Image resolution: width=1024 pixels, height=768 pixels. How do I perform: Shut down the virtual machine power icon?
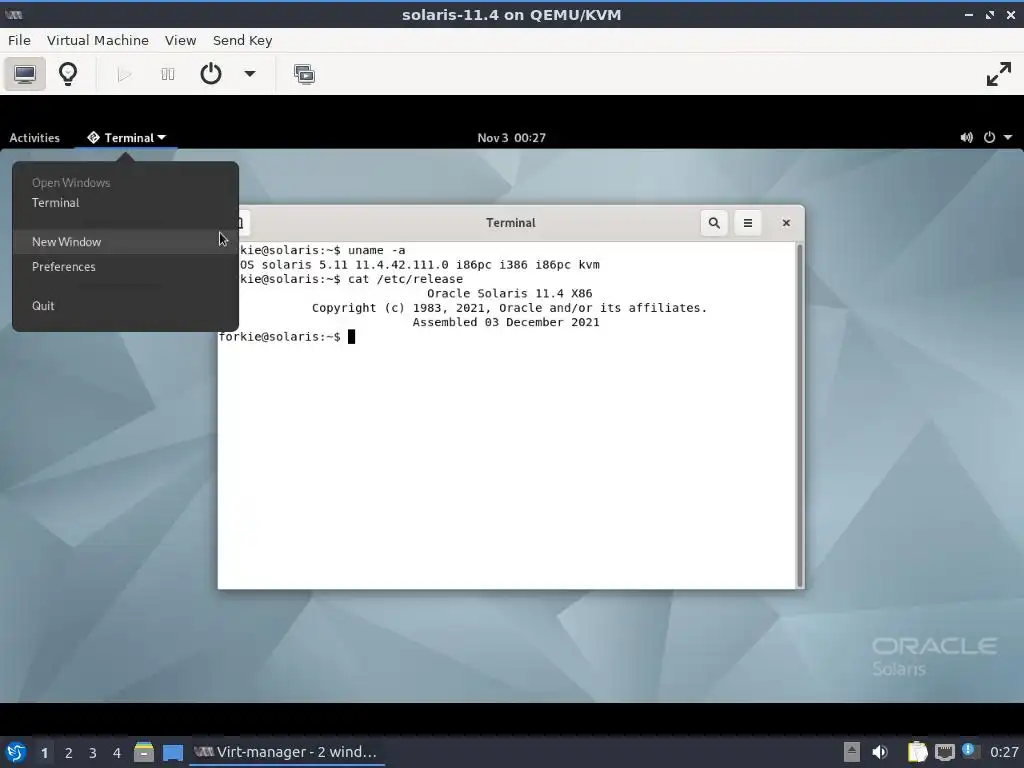coord(210,74)
